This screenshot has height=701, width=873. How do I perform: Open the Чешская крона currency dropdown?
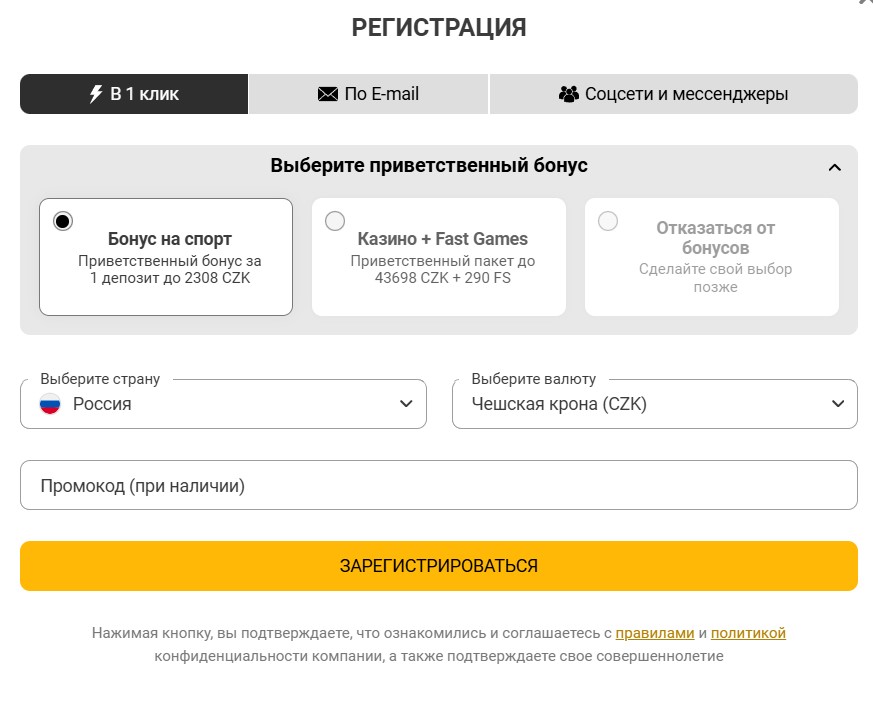tap(840, 405)
